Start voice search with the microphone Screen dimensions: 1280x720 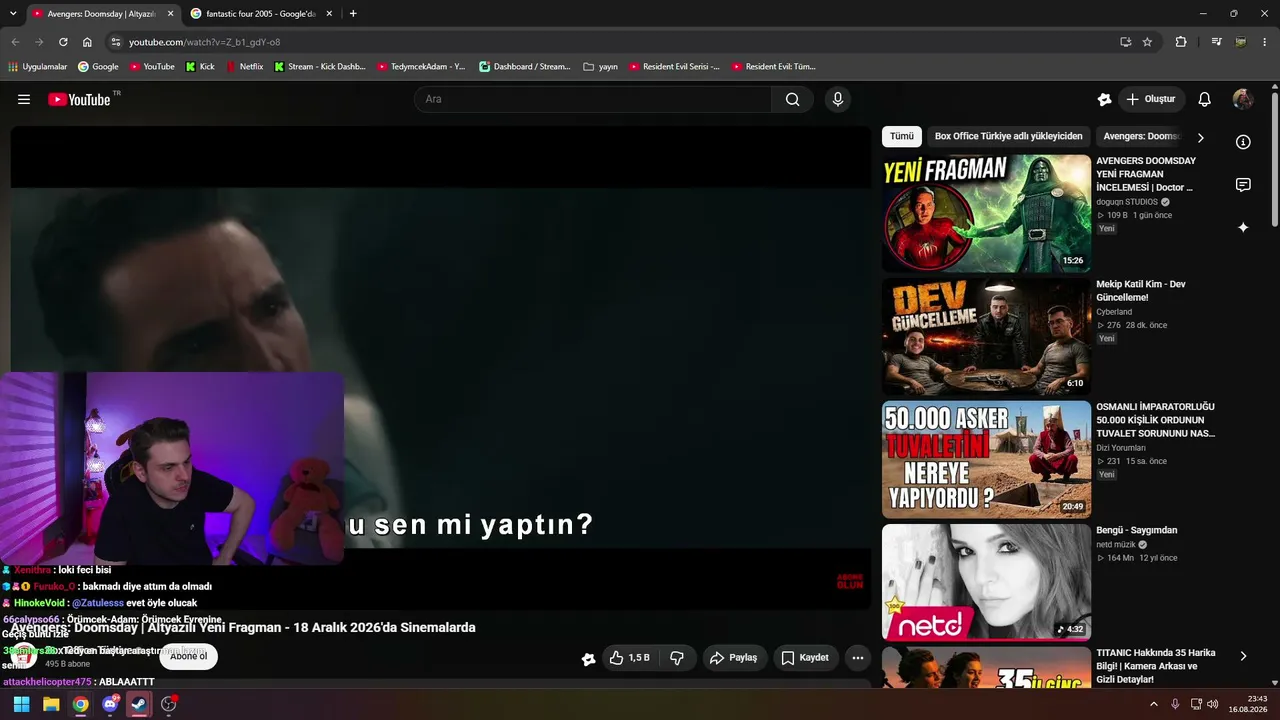pos(838,99)
